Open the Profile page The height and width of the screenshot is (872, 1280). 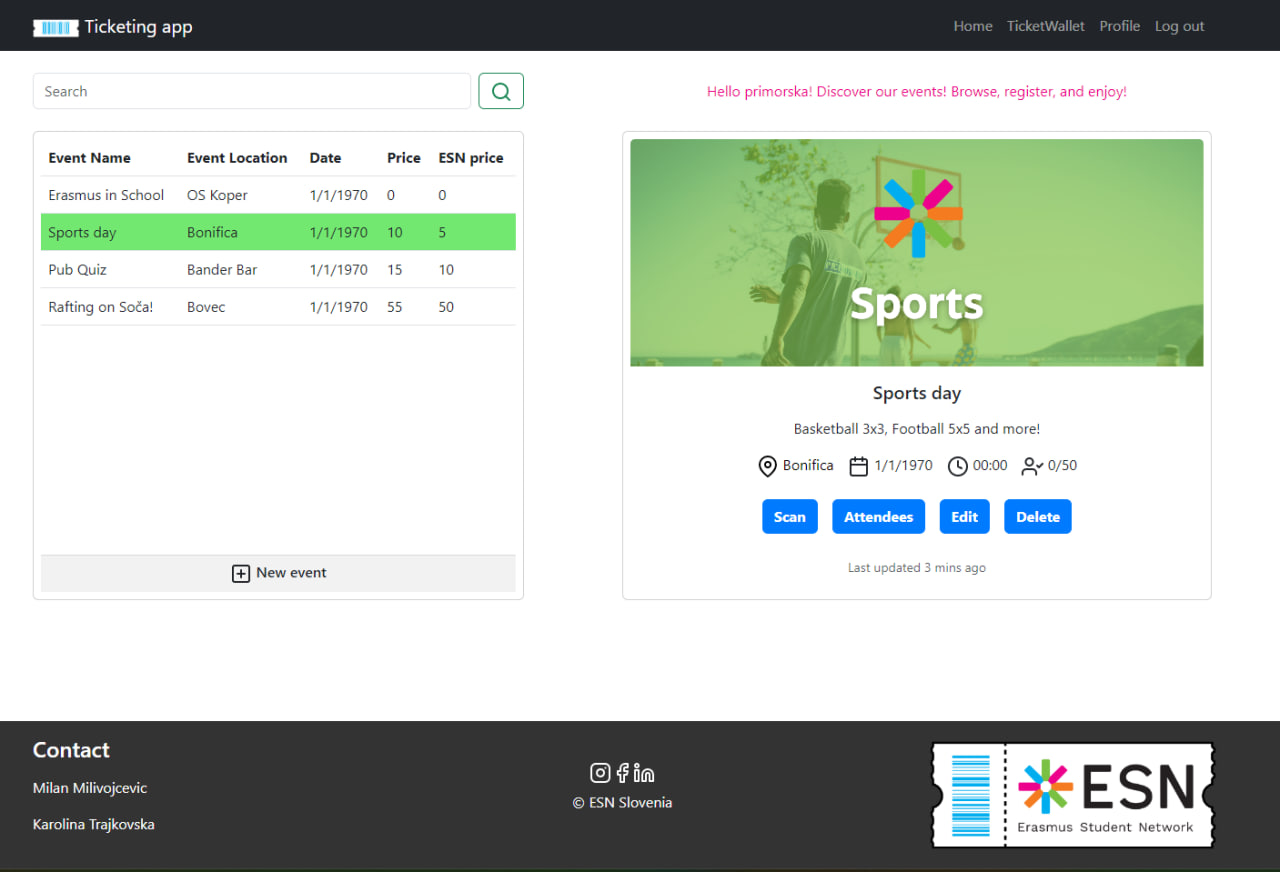click(1119, 26)
